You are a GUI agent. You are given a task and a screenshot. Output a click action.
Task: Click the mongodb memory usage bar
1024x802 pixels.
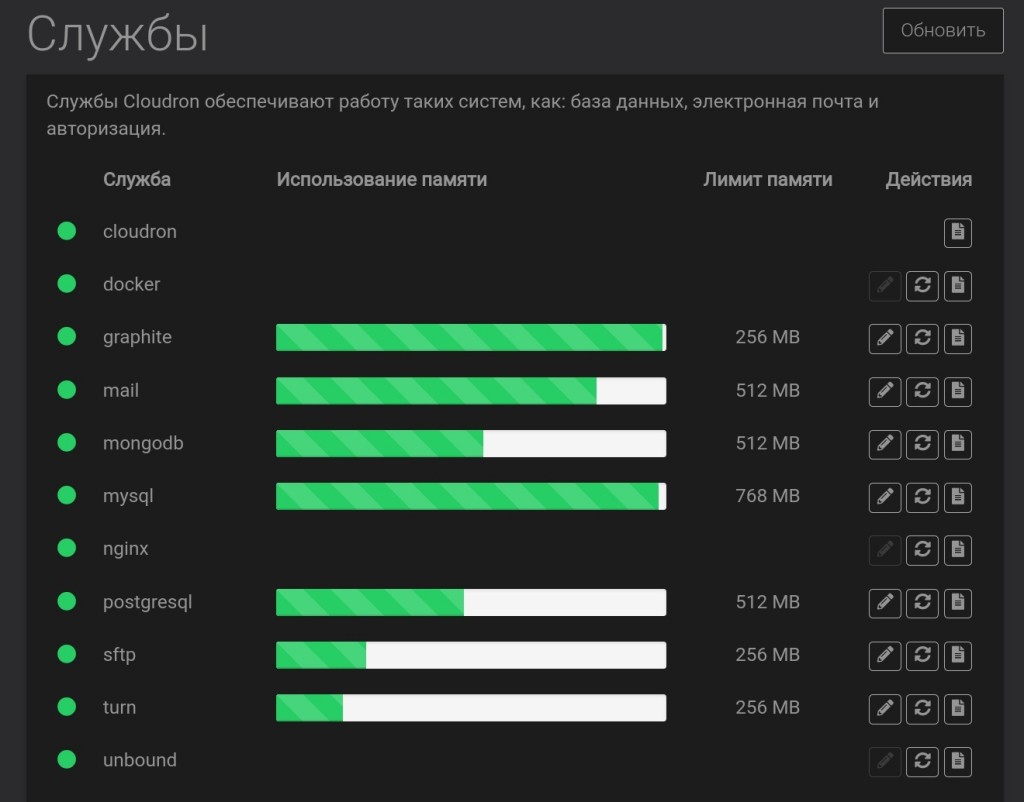pos(471,443)
